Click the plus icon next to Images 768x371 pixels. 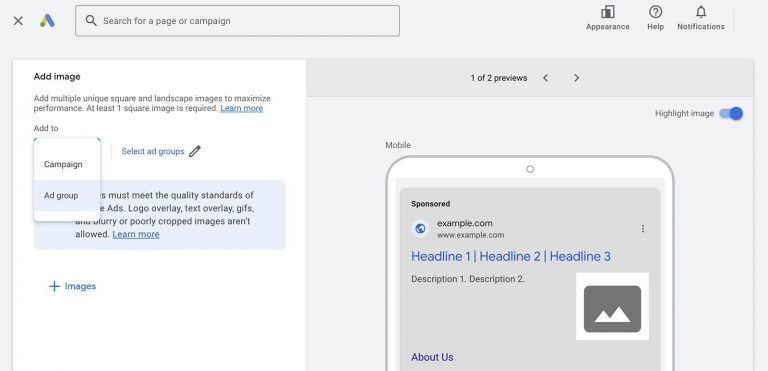point(54,286)
